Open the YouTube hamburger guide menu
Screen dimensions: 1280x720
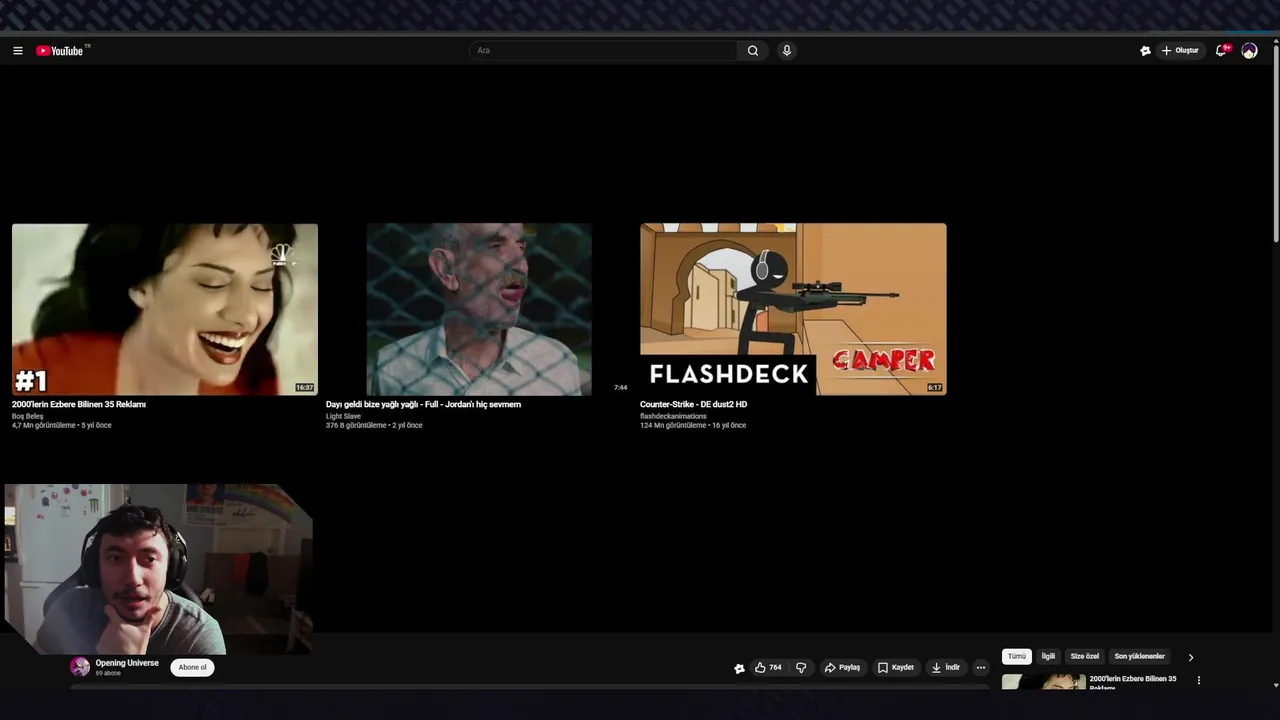pos(17,51)
